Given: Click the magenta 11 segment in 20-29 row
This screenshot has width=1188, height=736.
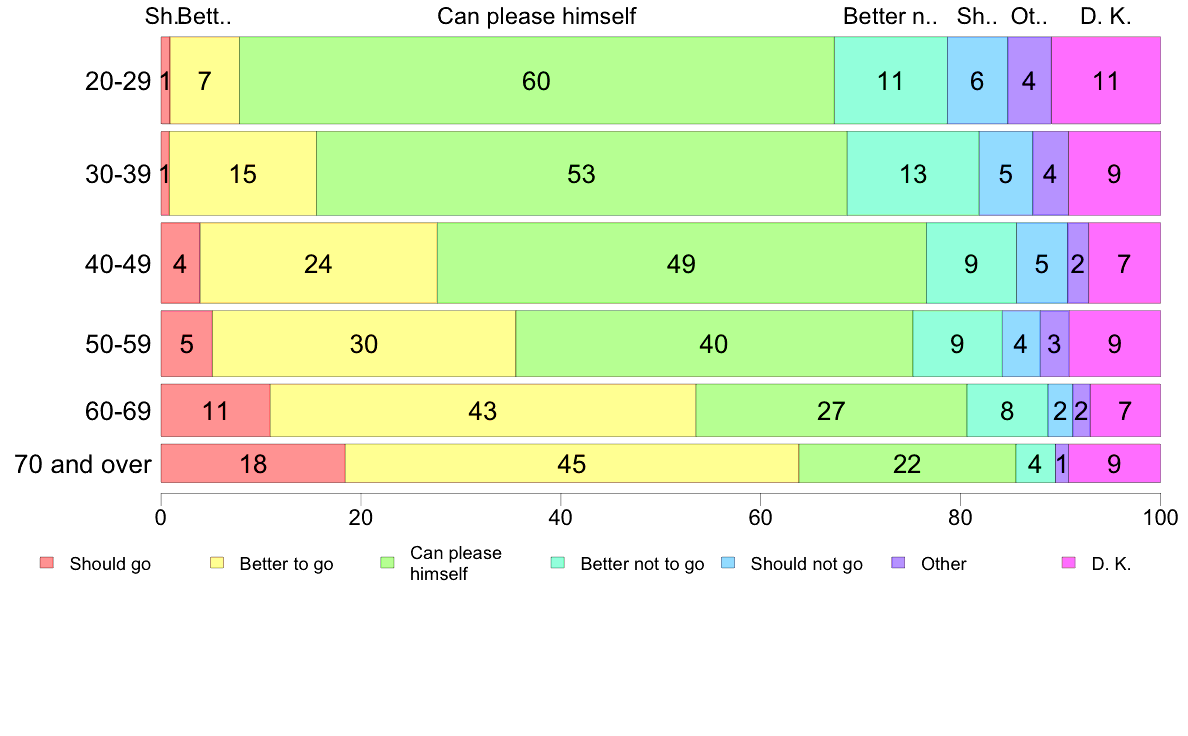Looking at the screenshot, I should pos(1105,80).
